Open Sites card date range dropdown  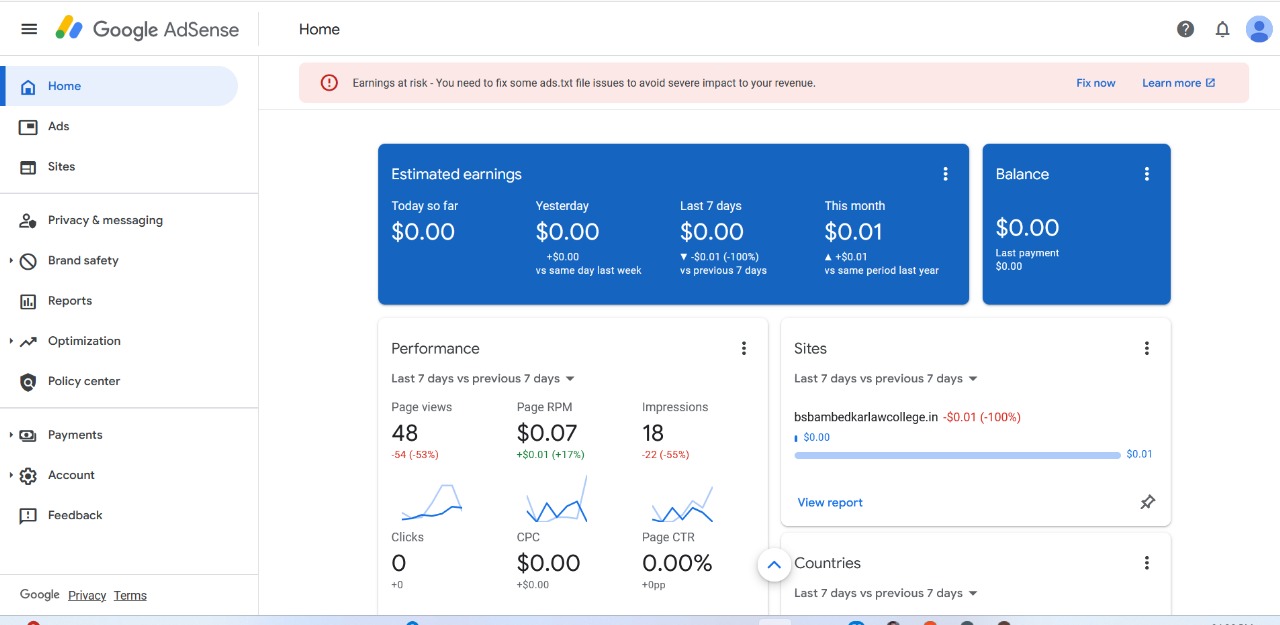886,379
